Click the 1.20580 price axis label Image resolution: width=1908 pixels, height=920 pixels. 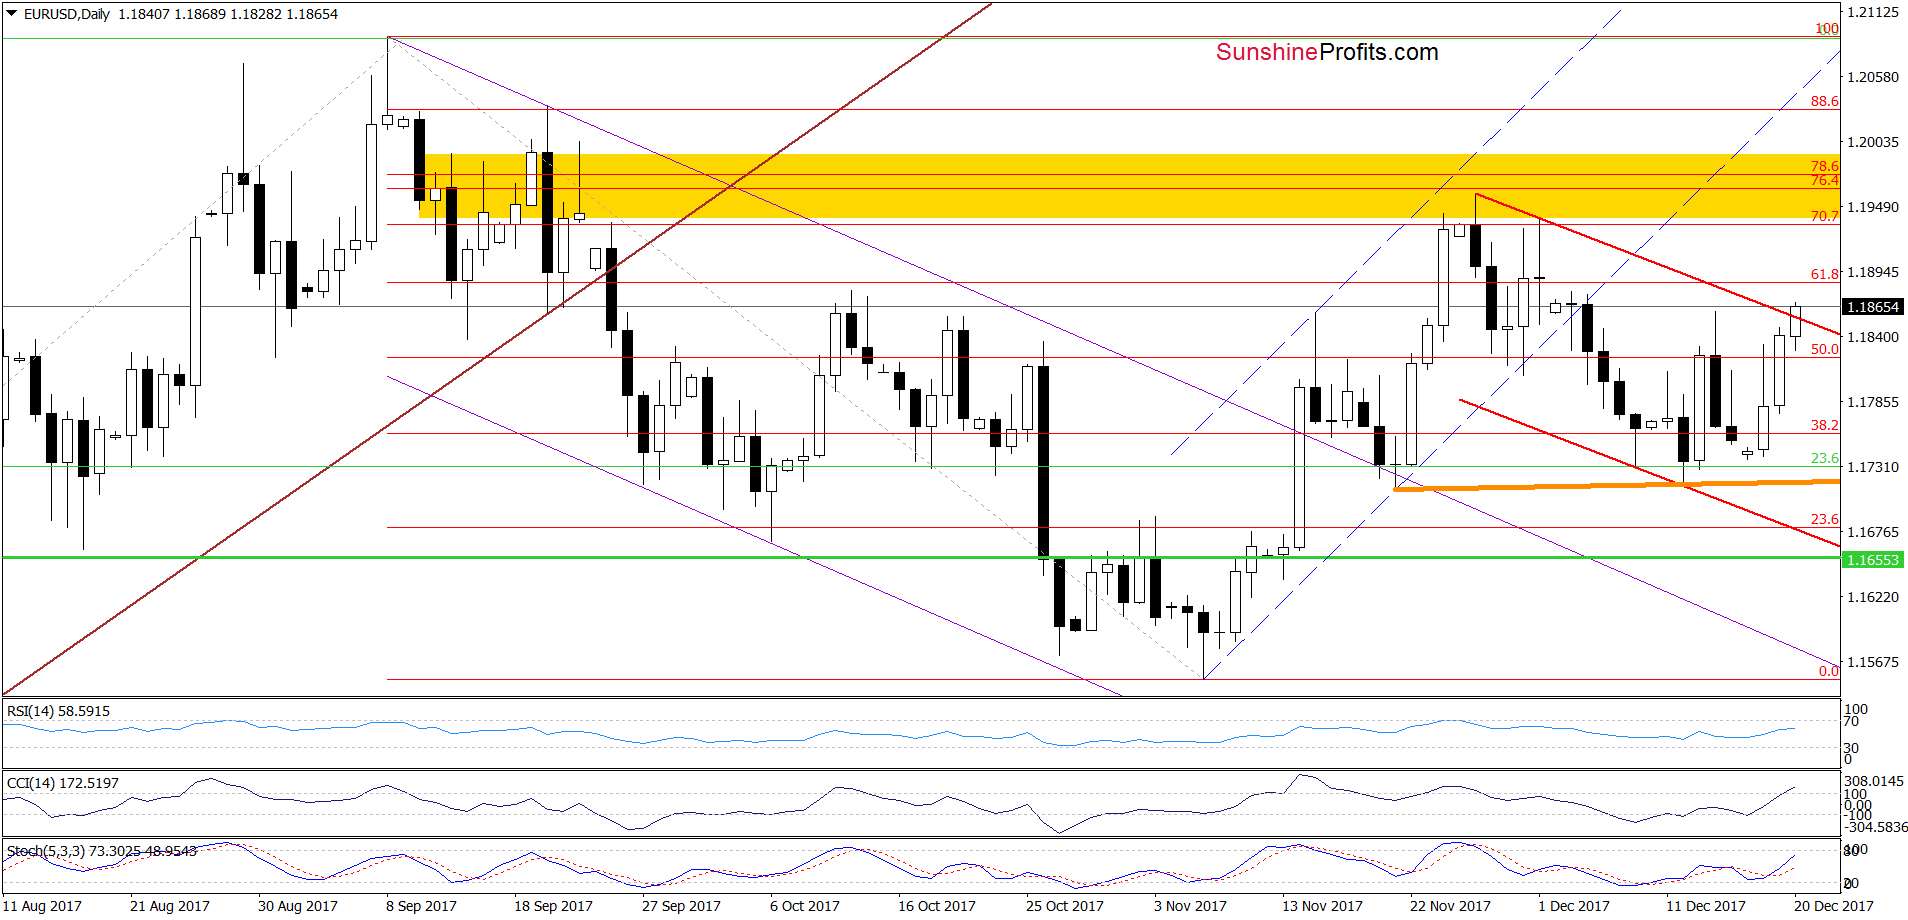click(x=1873, y=77)
